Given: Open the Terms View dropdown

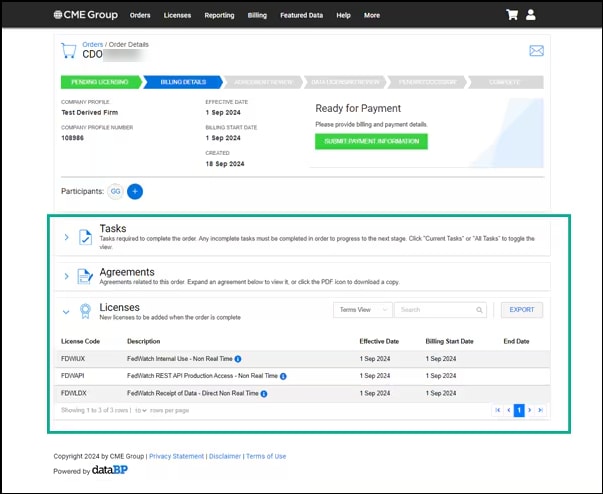Looking at the screenshot, I should 361,310.
